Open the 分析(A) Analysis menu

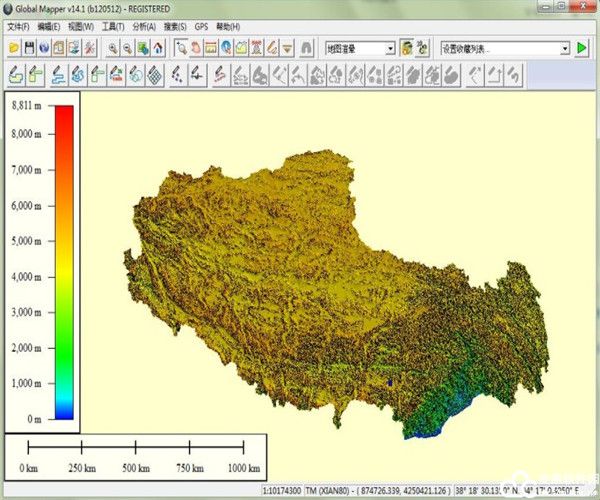point(145,26)
